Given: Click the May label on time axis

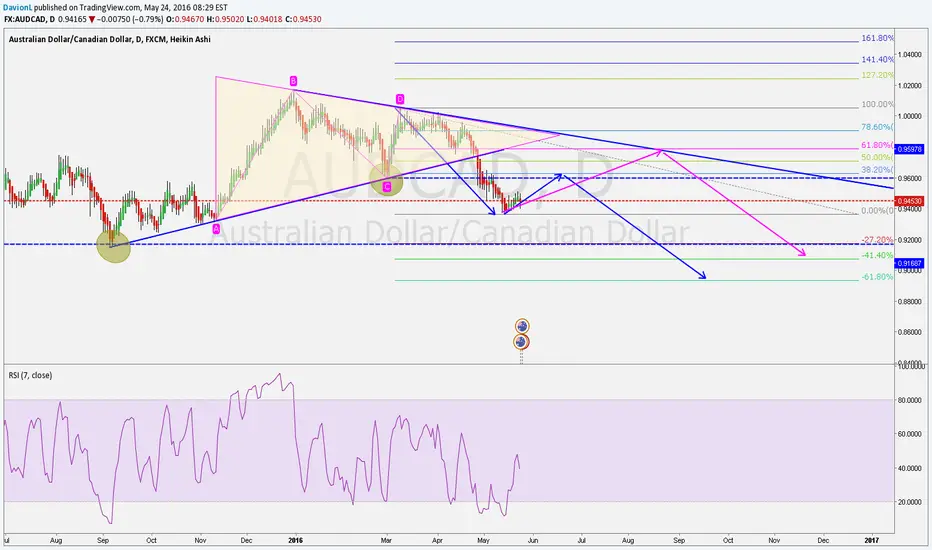Looking at the screenshot, I should click(483, 540).
